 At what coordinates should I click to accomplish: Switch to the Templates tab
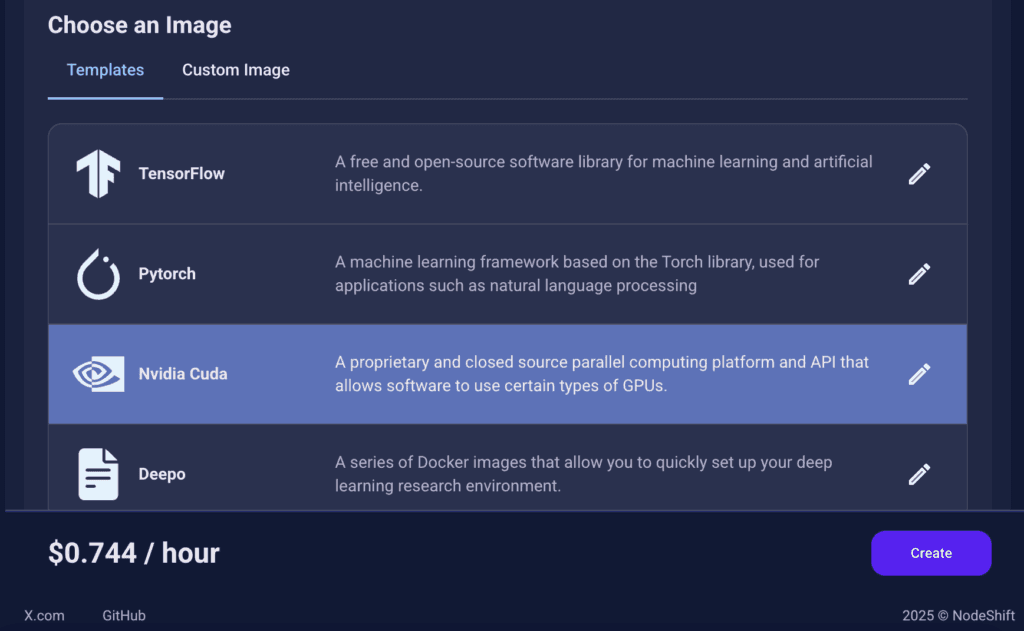105,70
